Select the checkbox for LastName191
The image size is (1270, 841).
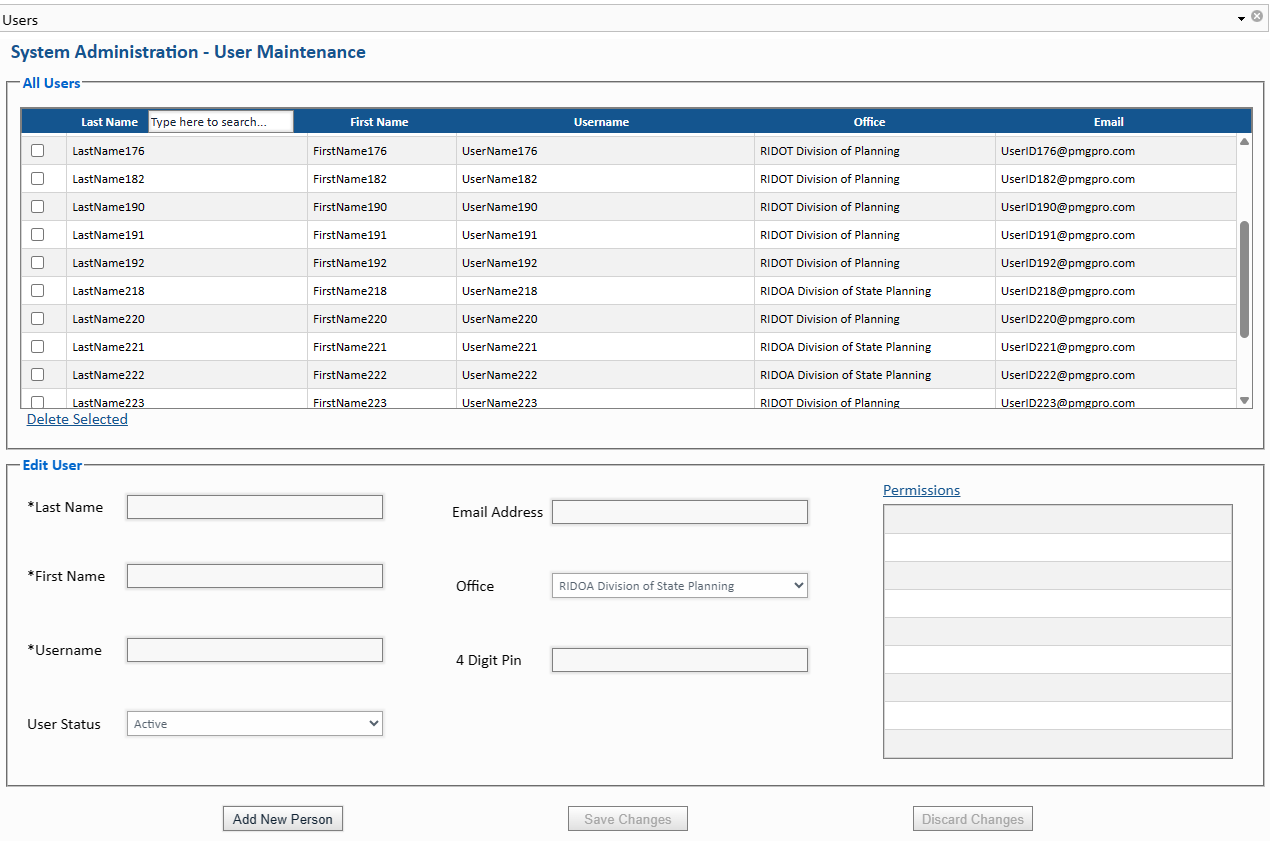tap(38, 235)
